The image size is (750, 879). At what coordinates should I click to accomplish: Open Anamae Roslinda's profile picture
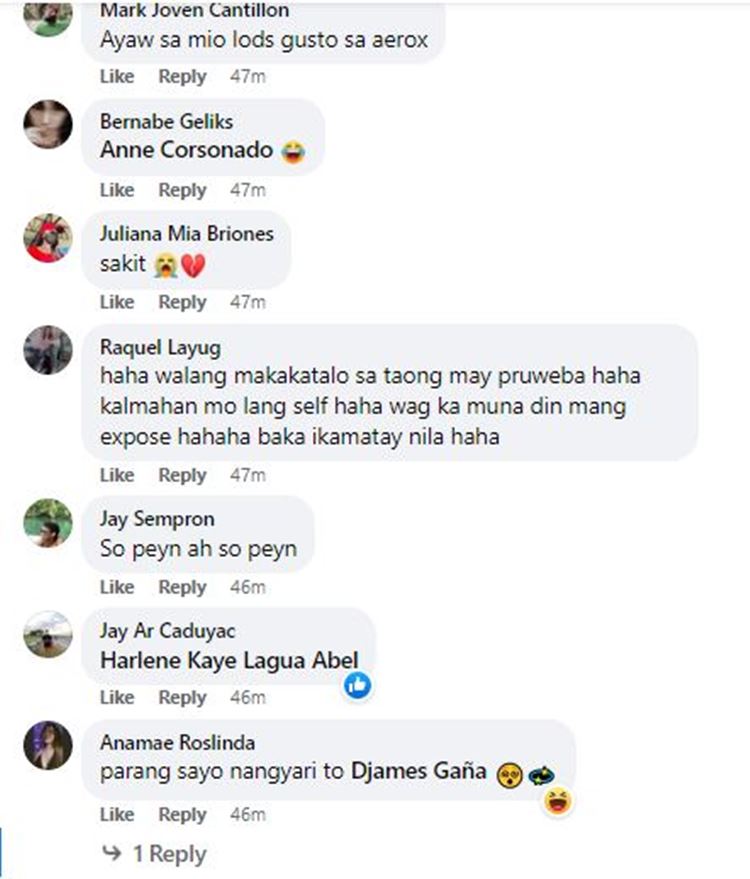(x=48, y=746)
